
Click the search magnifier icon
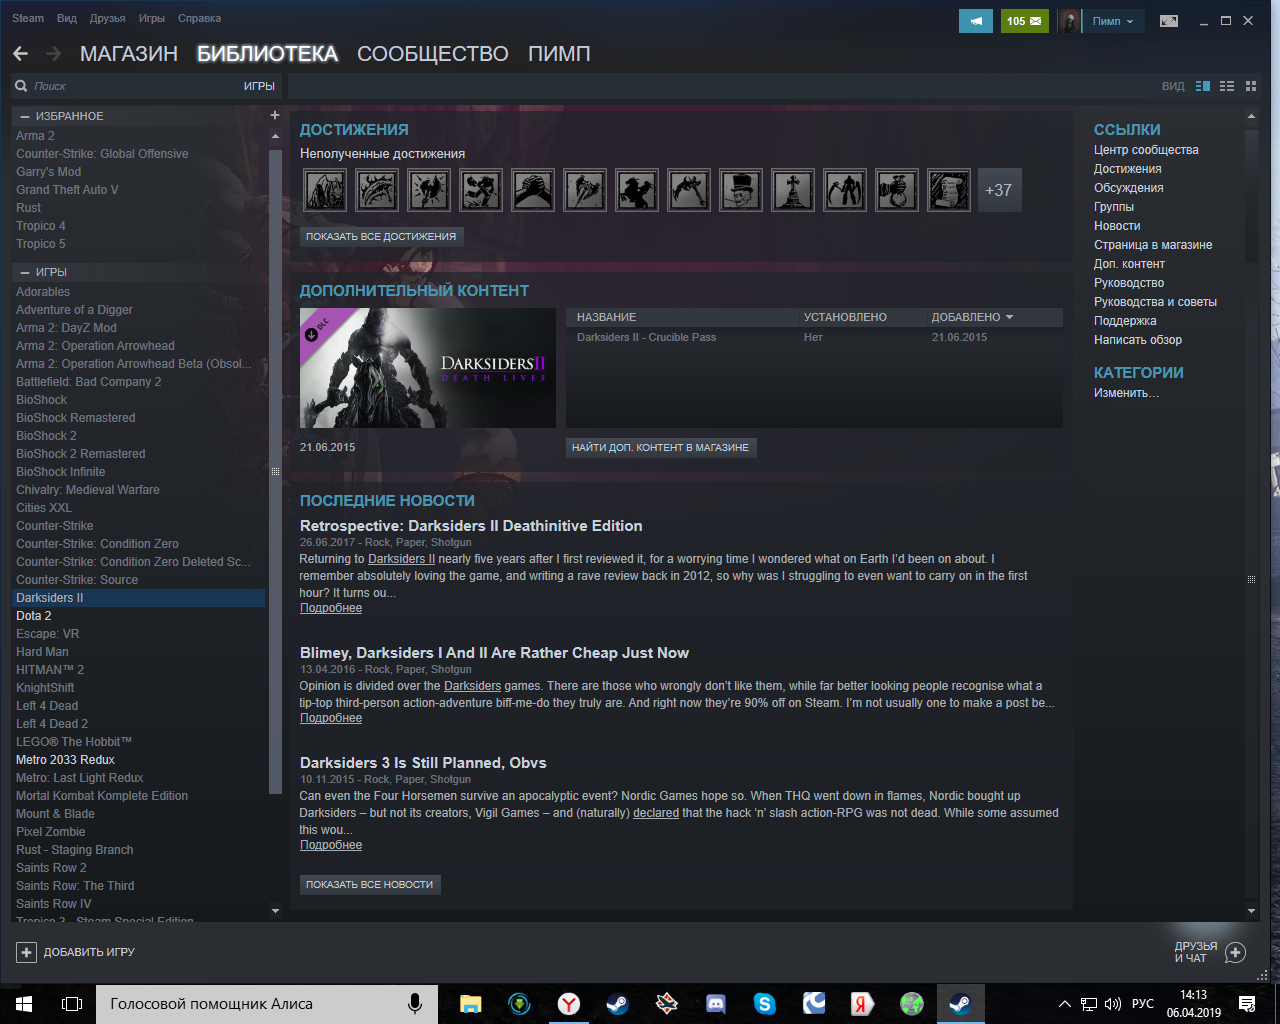21,86
